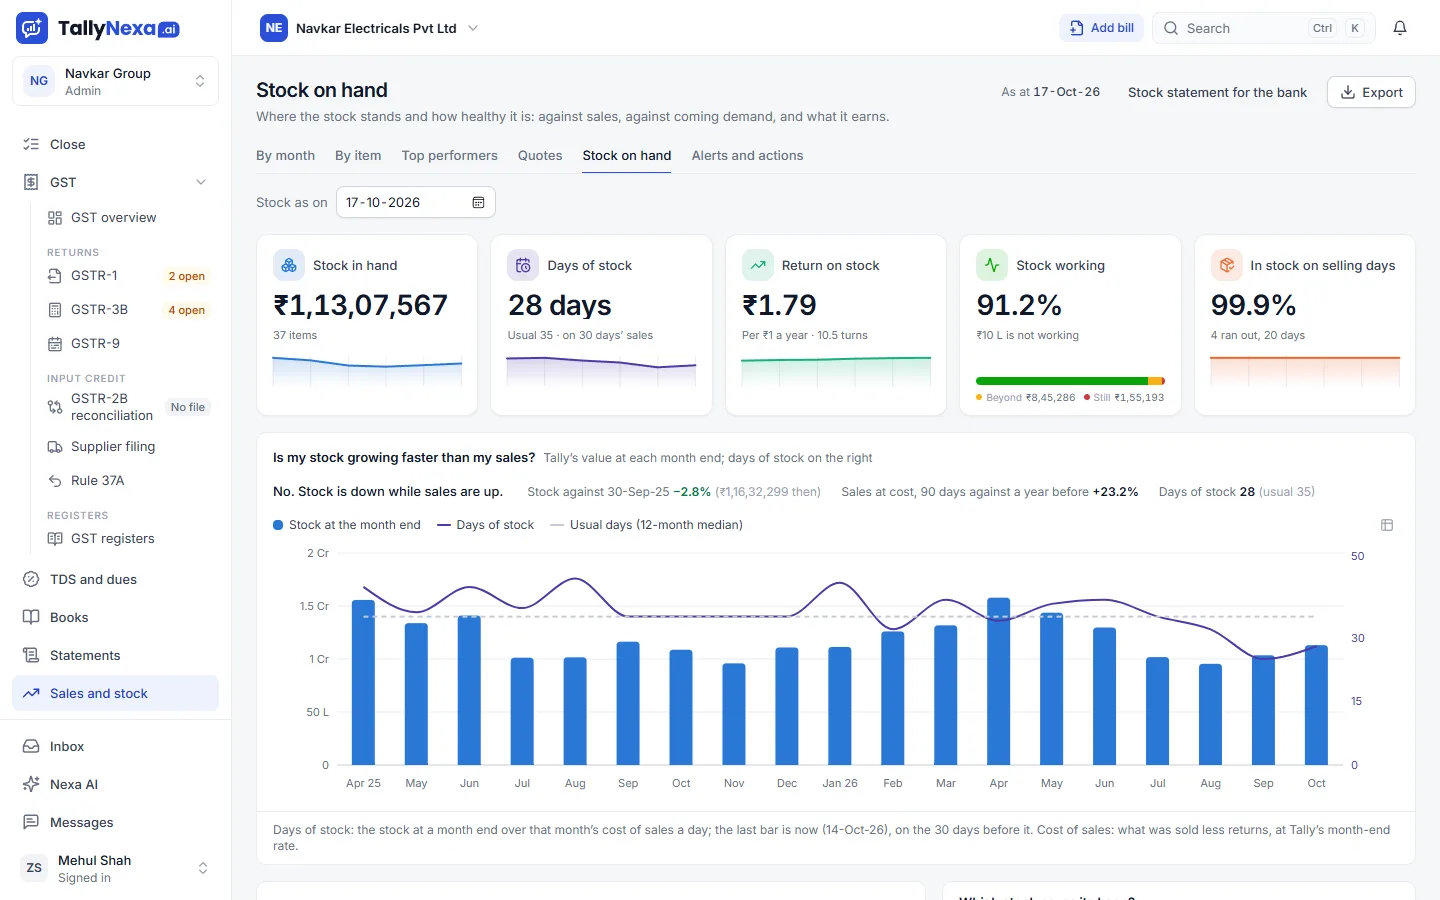This screenshot has width=1440, height=900.
Task: Open Close in the sidebar
Action: tap(115, 144)
